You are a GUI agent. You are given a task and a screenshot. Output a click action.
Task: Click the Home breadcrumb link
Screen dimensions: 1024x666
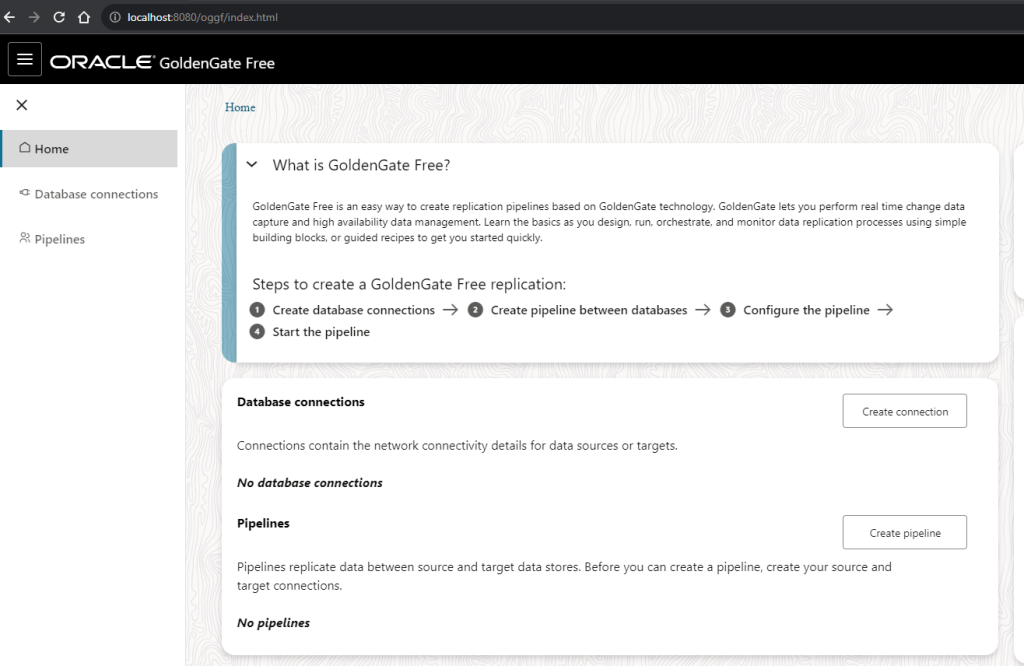tap(240, 107)
